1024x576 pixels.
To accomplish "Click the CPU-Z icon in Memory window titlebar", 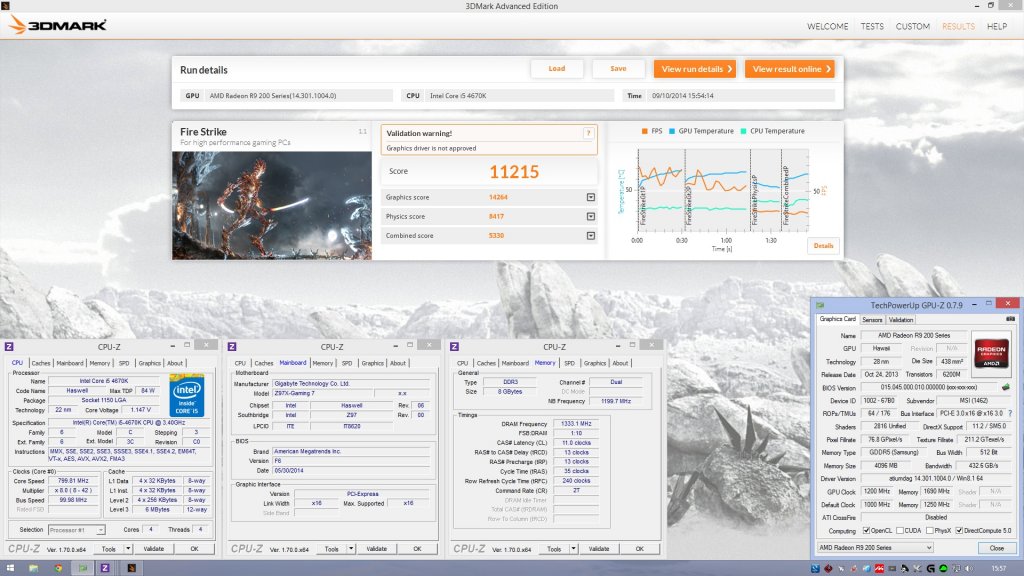I will click(x=455, y=347).
